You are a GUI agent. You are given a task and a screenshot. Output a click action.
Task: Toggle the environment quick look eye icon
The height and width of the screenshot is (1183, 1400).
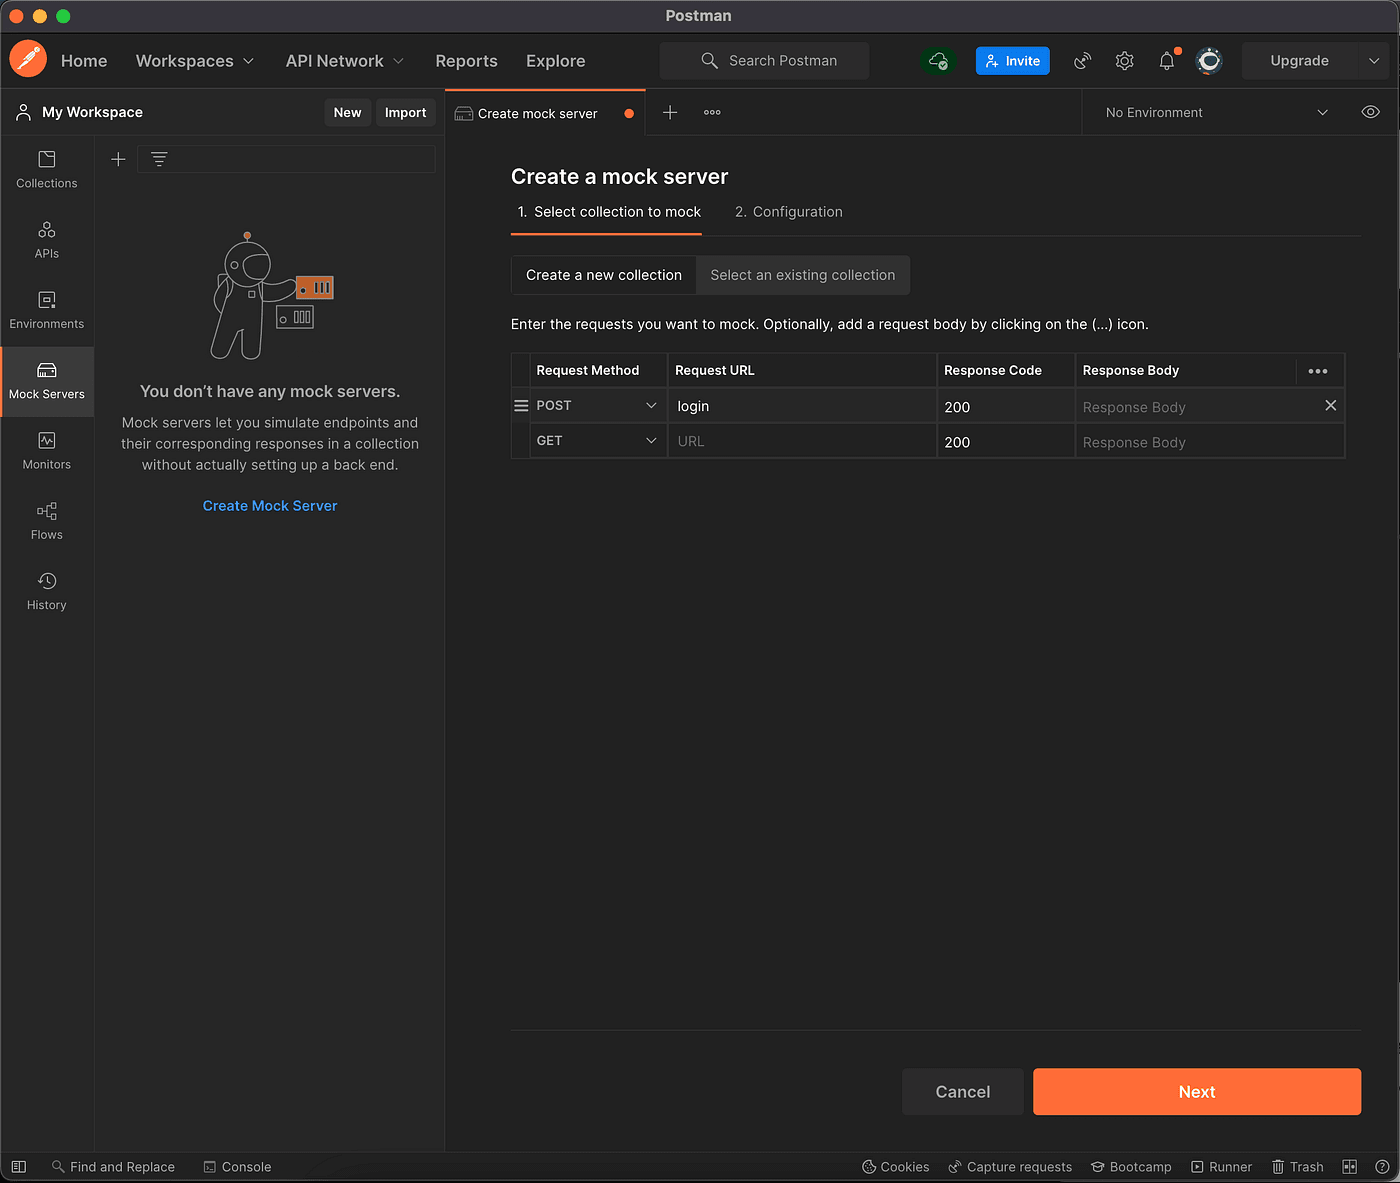[1371, 112]
